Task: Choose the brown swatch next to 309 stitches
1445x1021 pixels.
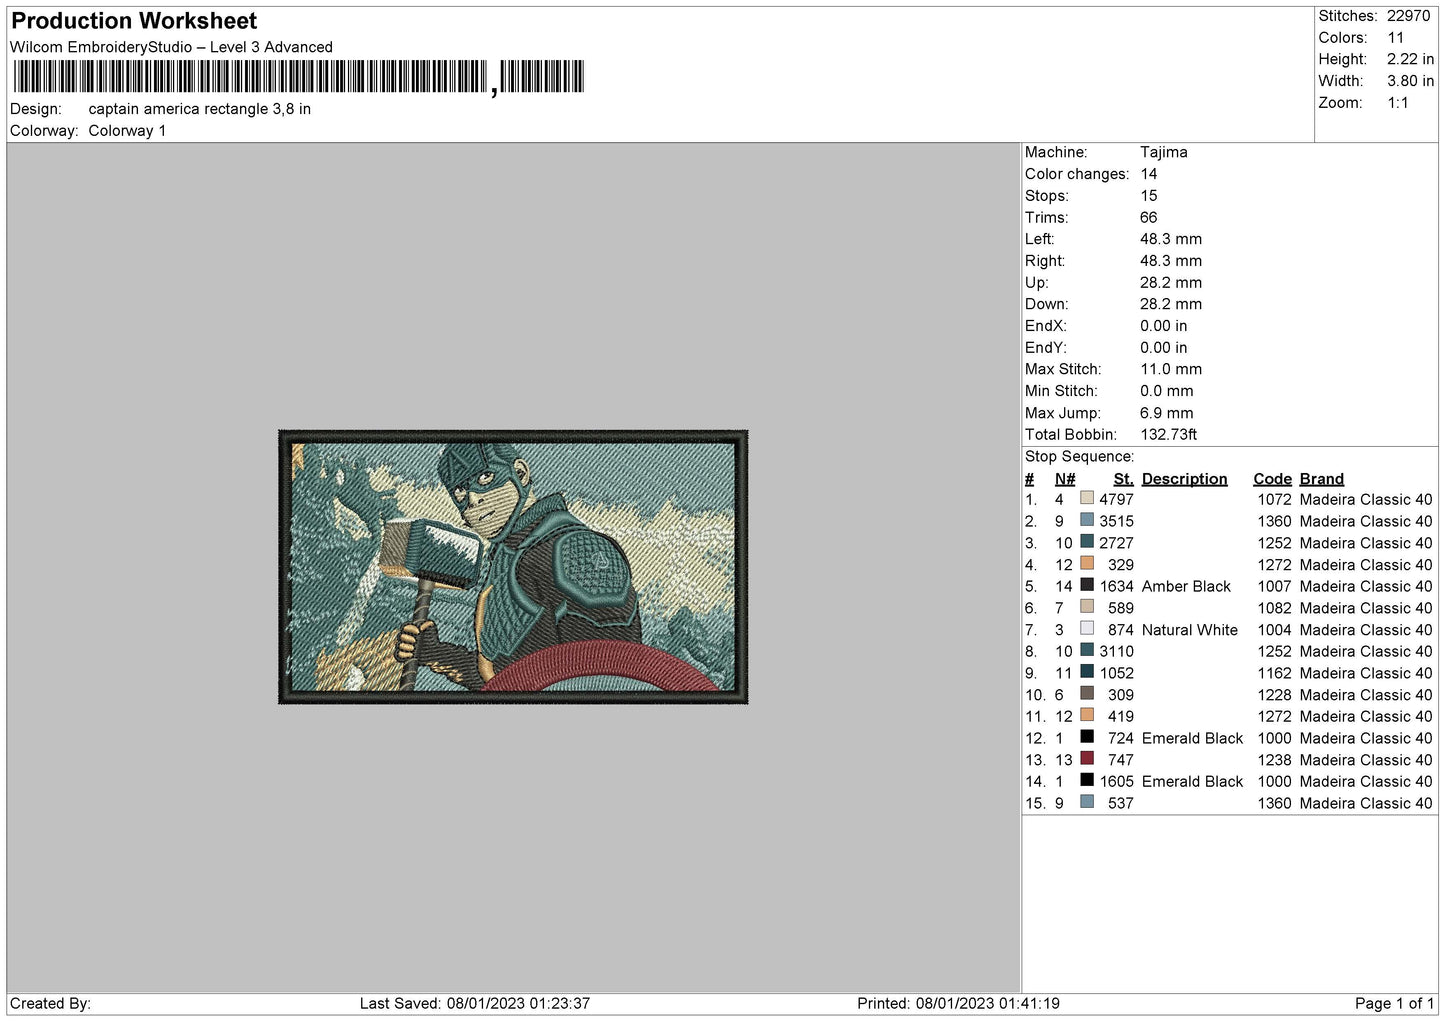Action: (x=1087, y=694)
